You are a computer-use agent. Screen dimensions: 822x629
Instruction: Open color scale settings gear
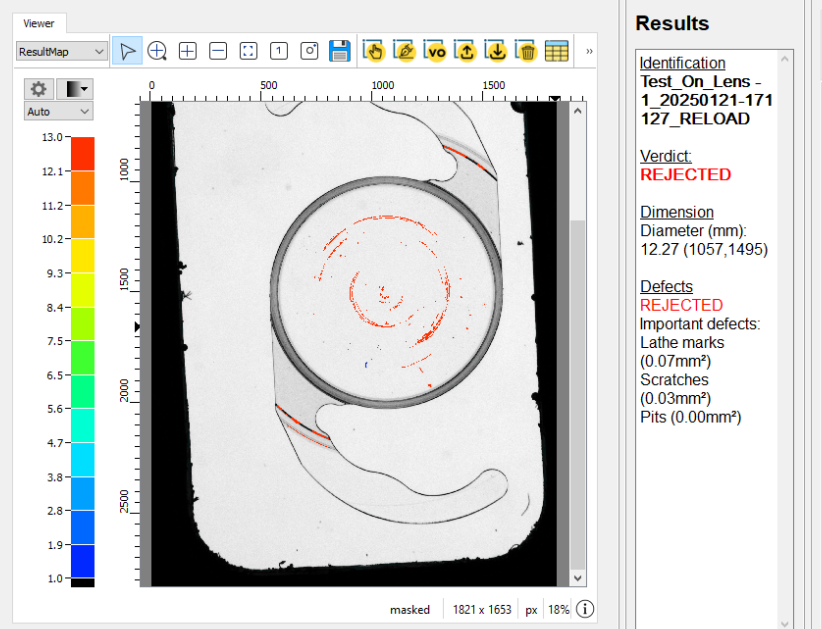(39, 90)
